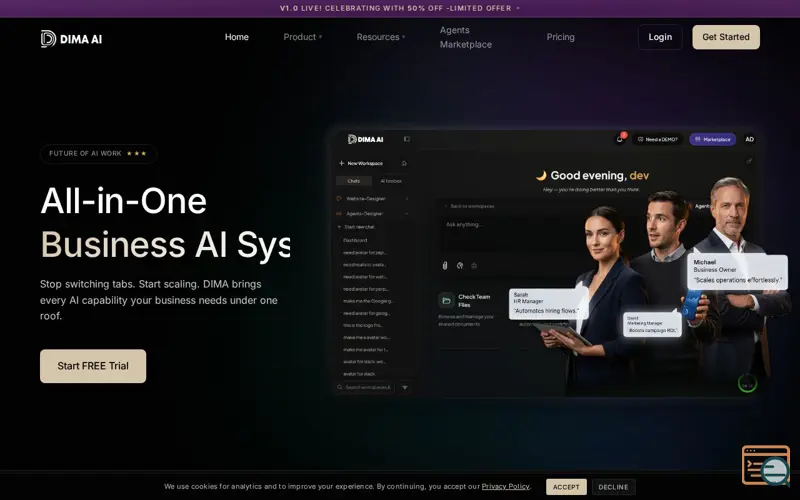Open the filter dropdown next to Search workspaces

click(x=405, y=387)
